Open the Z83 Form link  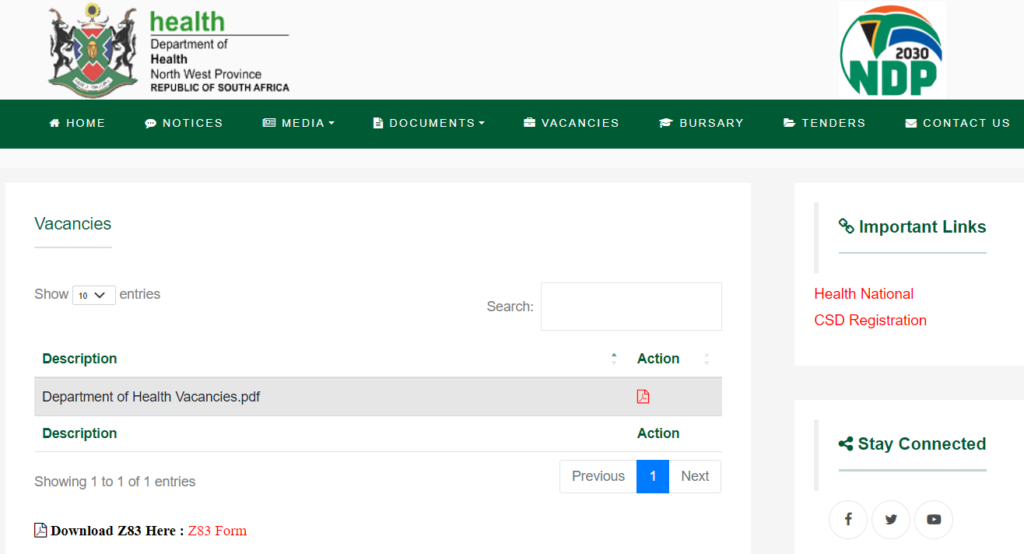pyautogui.click(x=217, y=530)
